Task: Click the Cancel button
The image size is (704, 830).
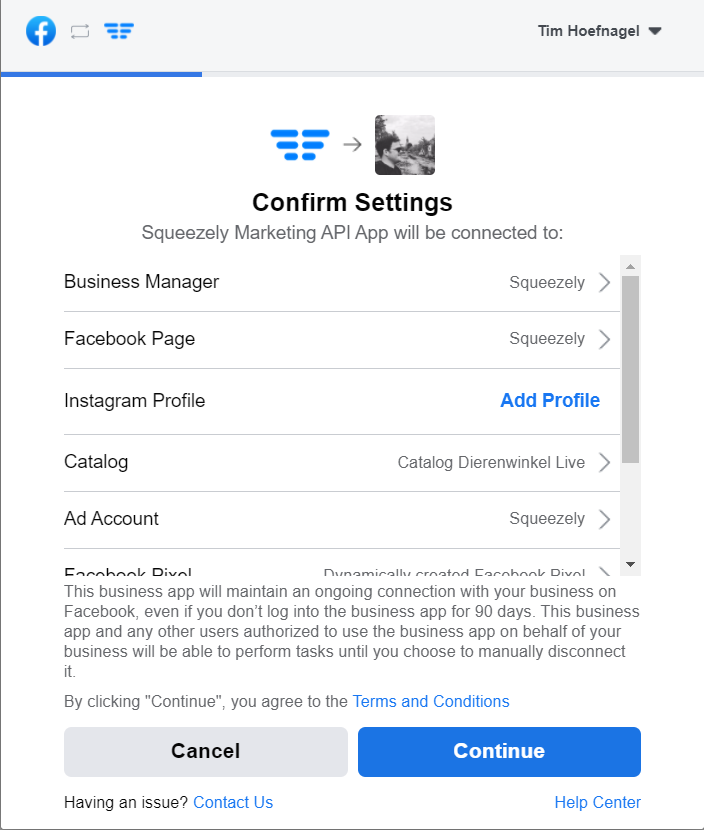Action: click(x=206, y=752)
